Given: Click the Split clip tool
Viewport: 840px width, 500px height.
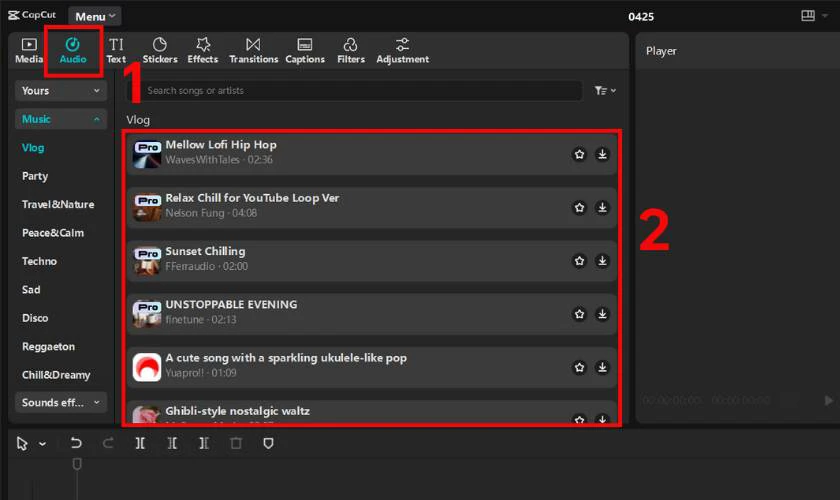Looking at the screenshot, I should 140,443.
